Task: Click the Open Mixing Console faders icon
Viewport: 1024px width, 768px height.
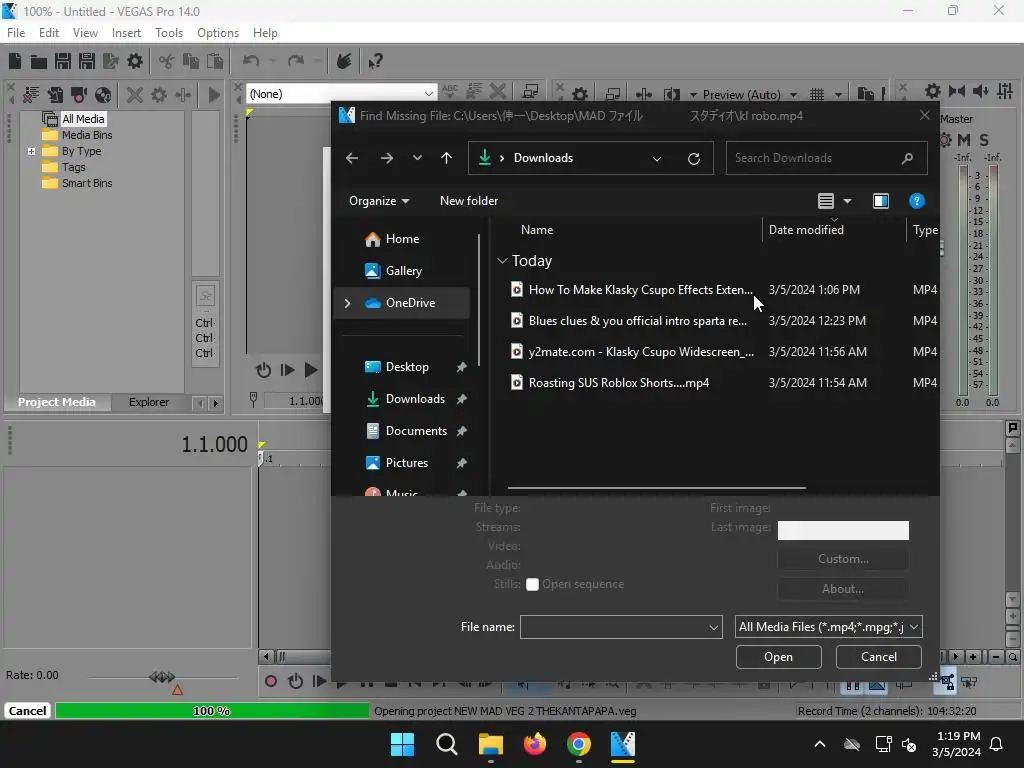Action: [x=1005, y=91]
